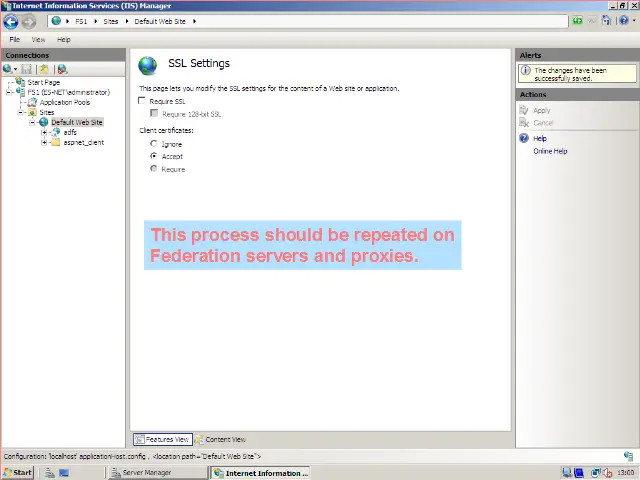
Task: Click Apply in the Actions pane
Action: click(x=542, y=110)
